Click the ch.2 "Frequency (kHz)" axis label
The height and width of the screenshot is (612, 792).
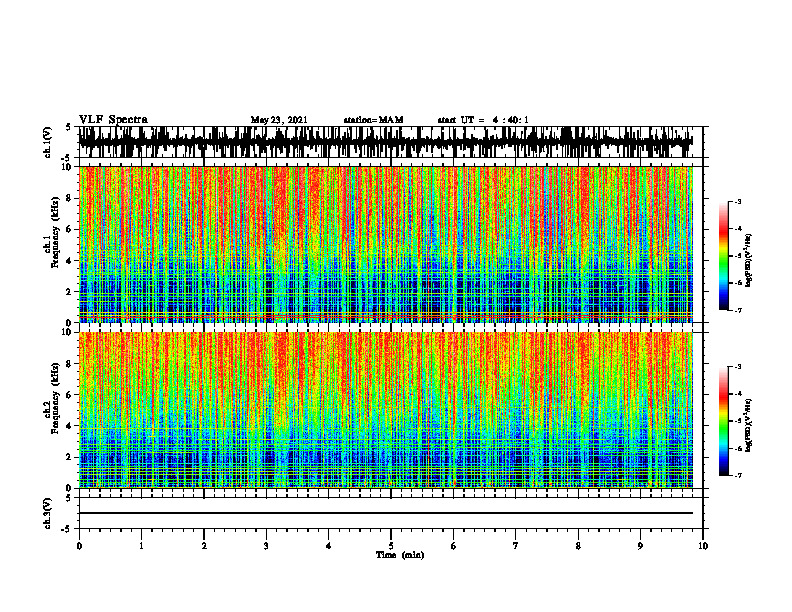coord(55,399)
